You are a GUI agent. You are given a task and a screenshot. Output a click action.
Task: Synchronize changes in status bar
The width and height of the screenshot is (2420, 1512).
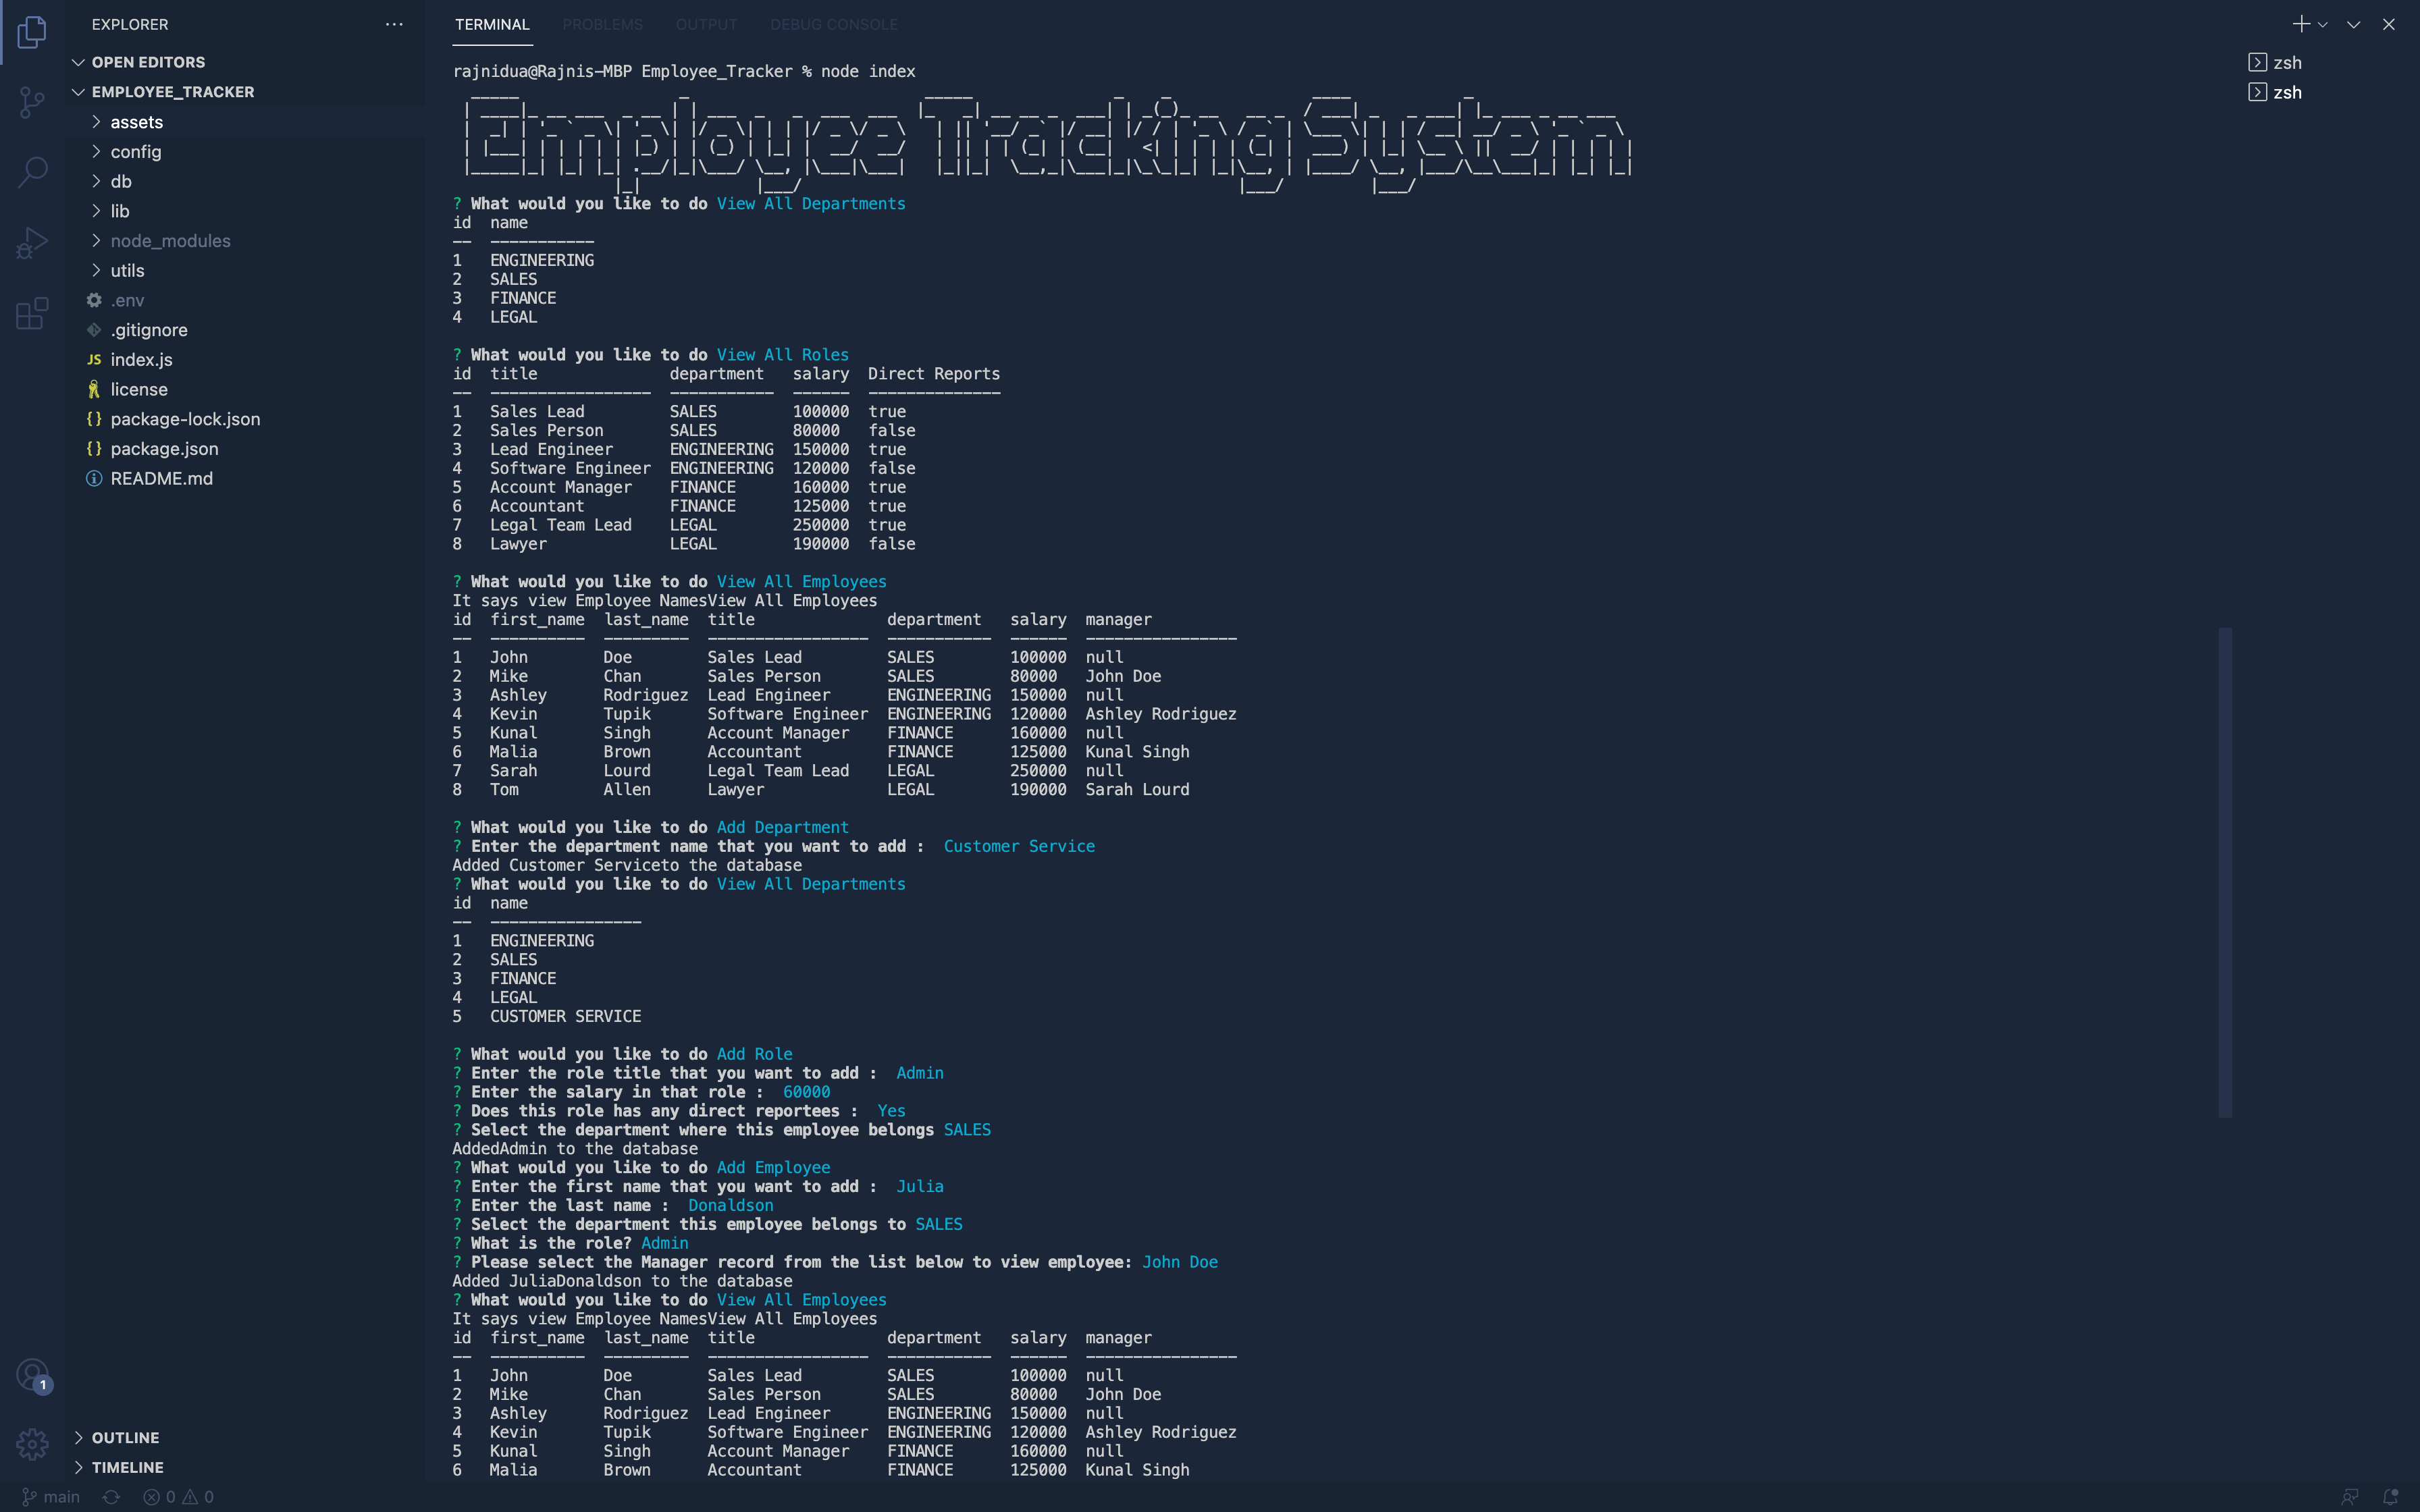click(111, 1497)
